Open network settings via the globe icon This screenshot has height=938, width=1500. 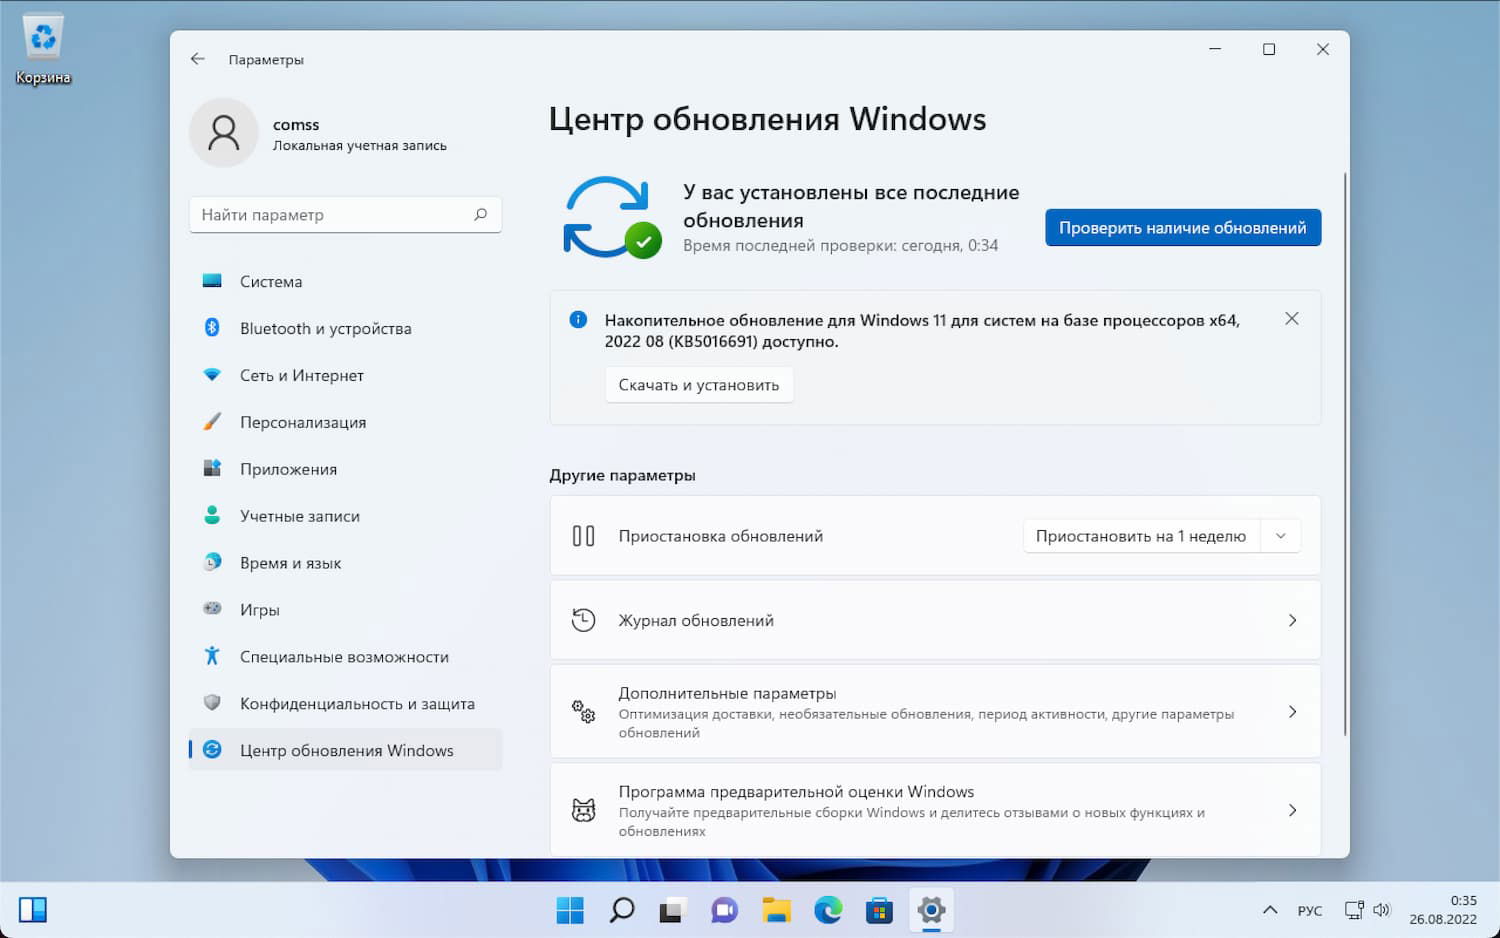(213, 375)
